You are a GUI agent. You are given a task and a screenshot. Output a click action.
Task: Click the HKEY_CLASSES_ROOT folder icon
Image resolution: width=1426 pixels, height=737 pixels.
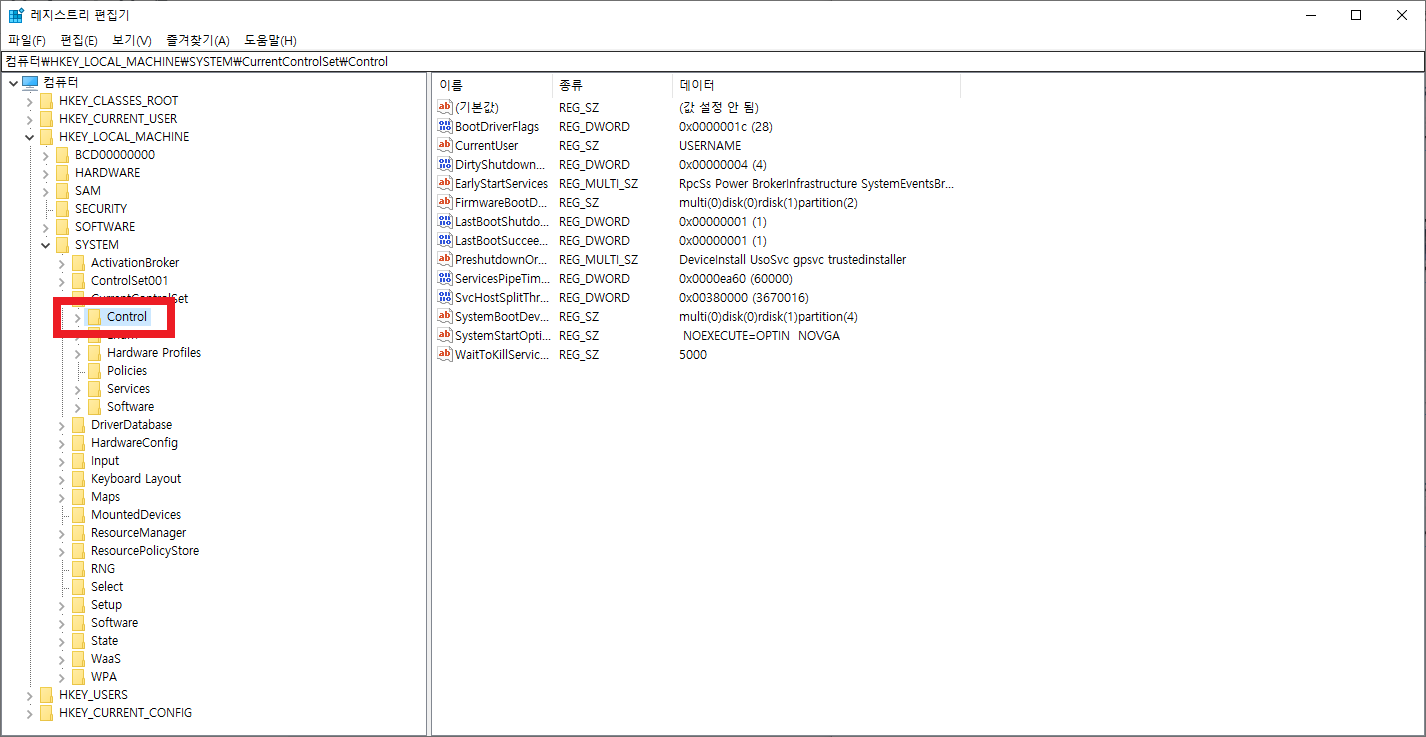pos(46,101)
